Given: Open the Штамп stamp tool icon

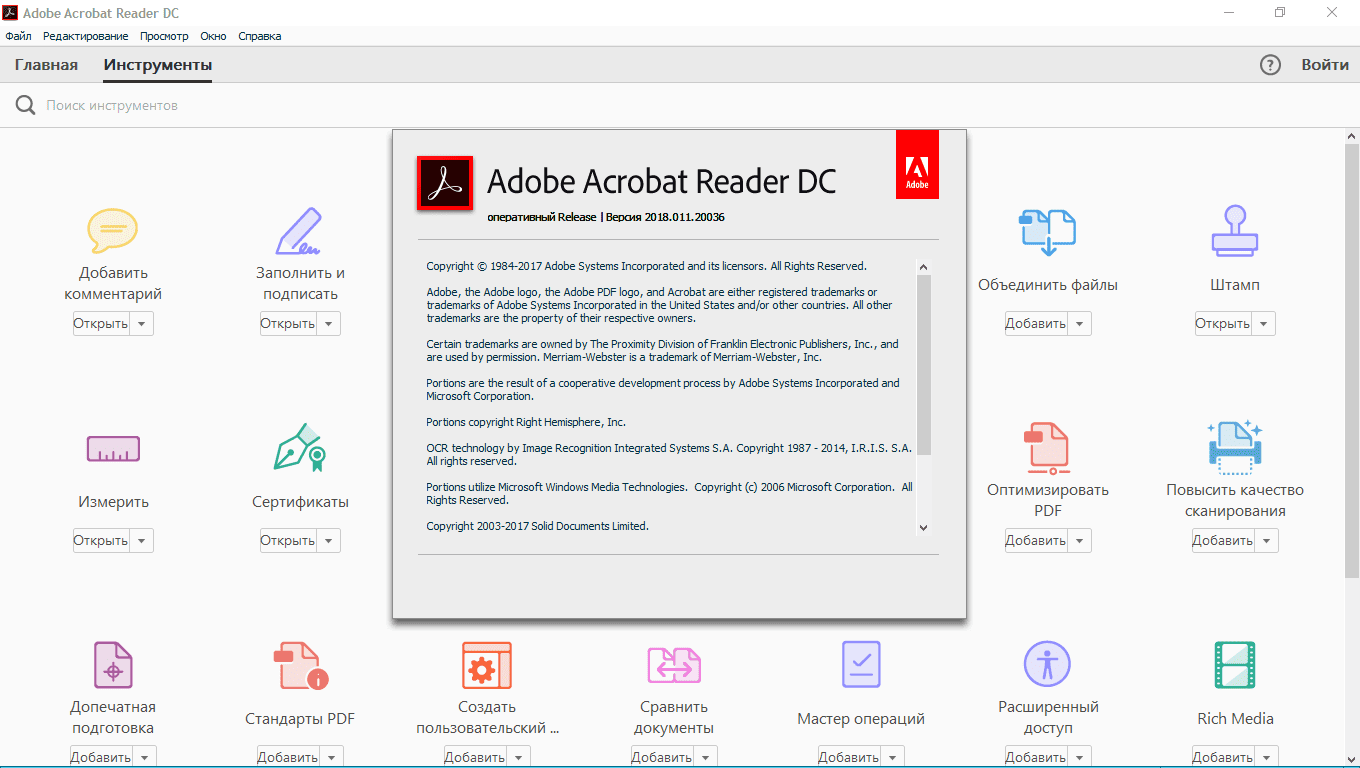Looking at the screenshot, I should tap(1234, 232).
